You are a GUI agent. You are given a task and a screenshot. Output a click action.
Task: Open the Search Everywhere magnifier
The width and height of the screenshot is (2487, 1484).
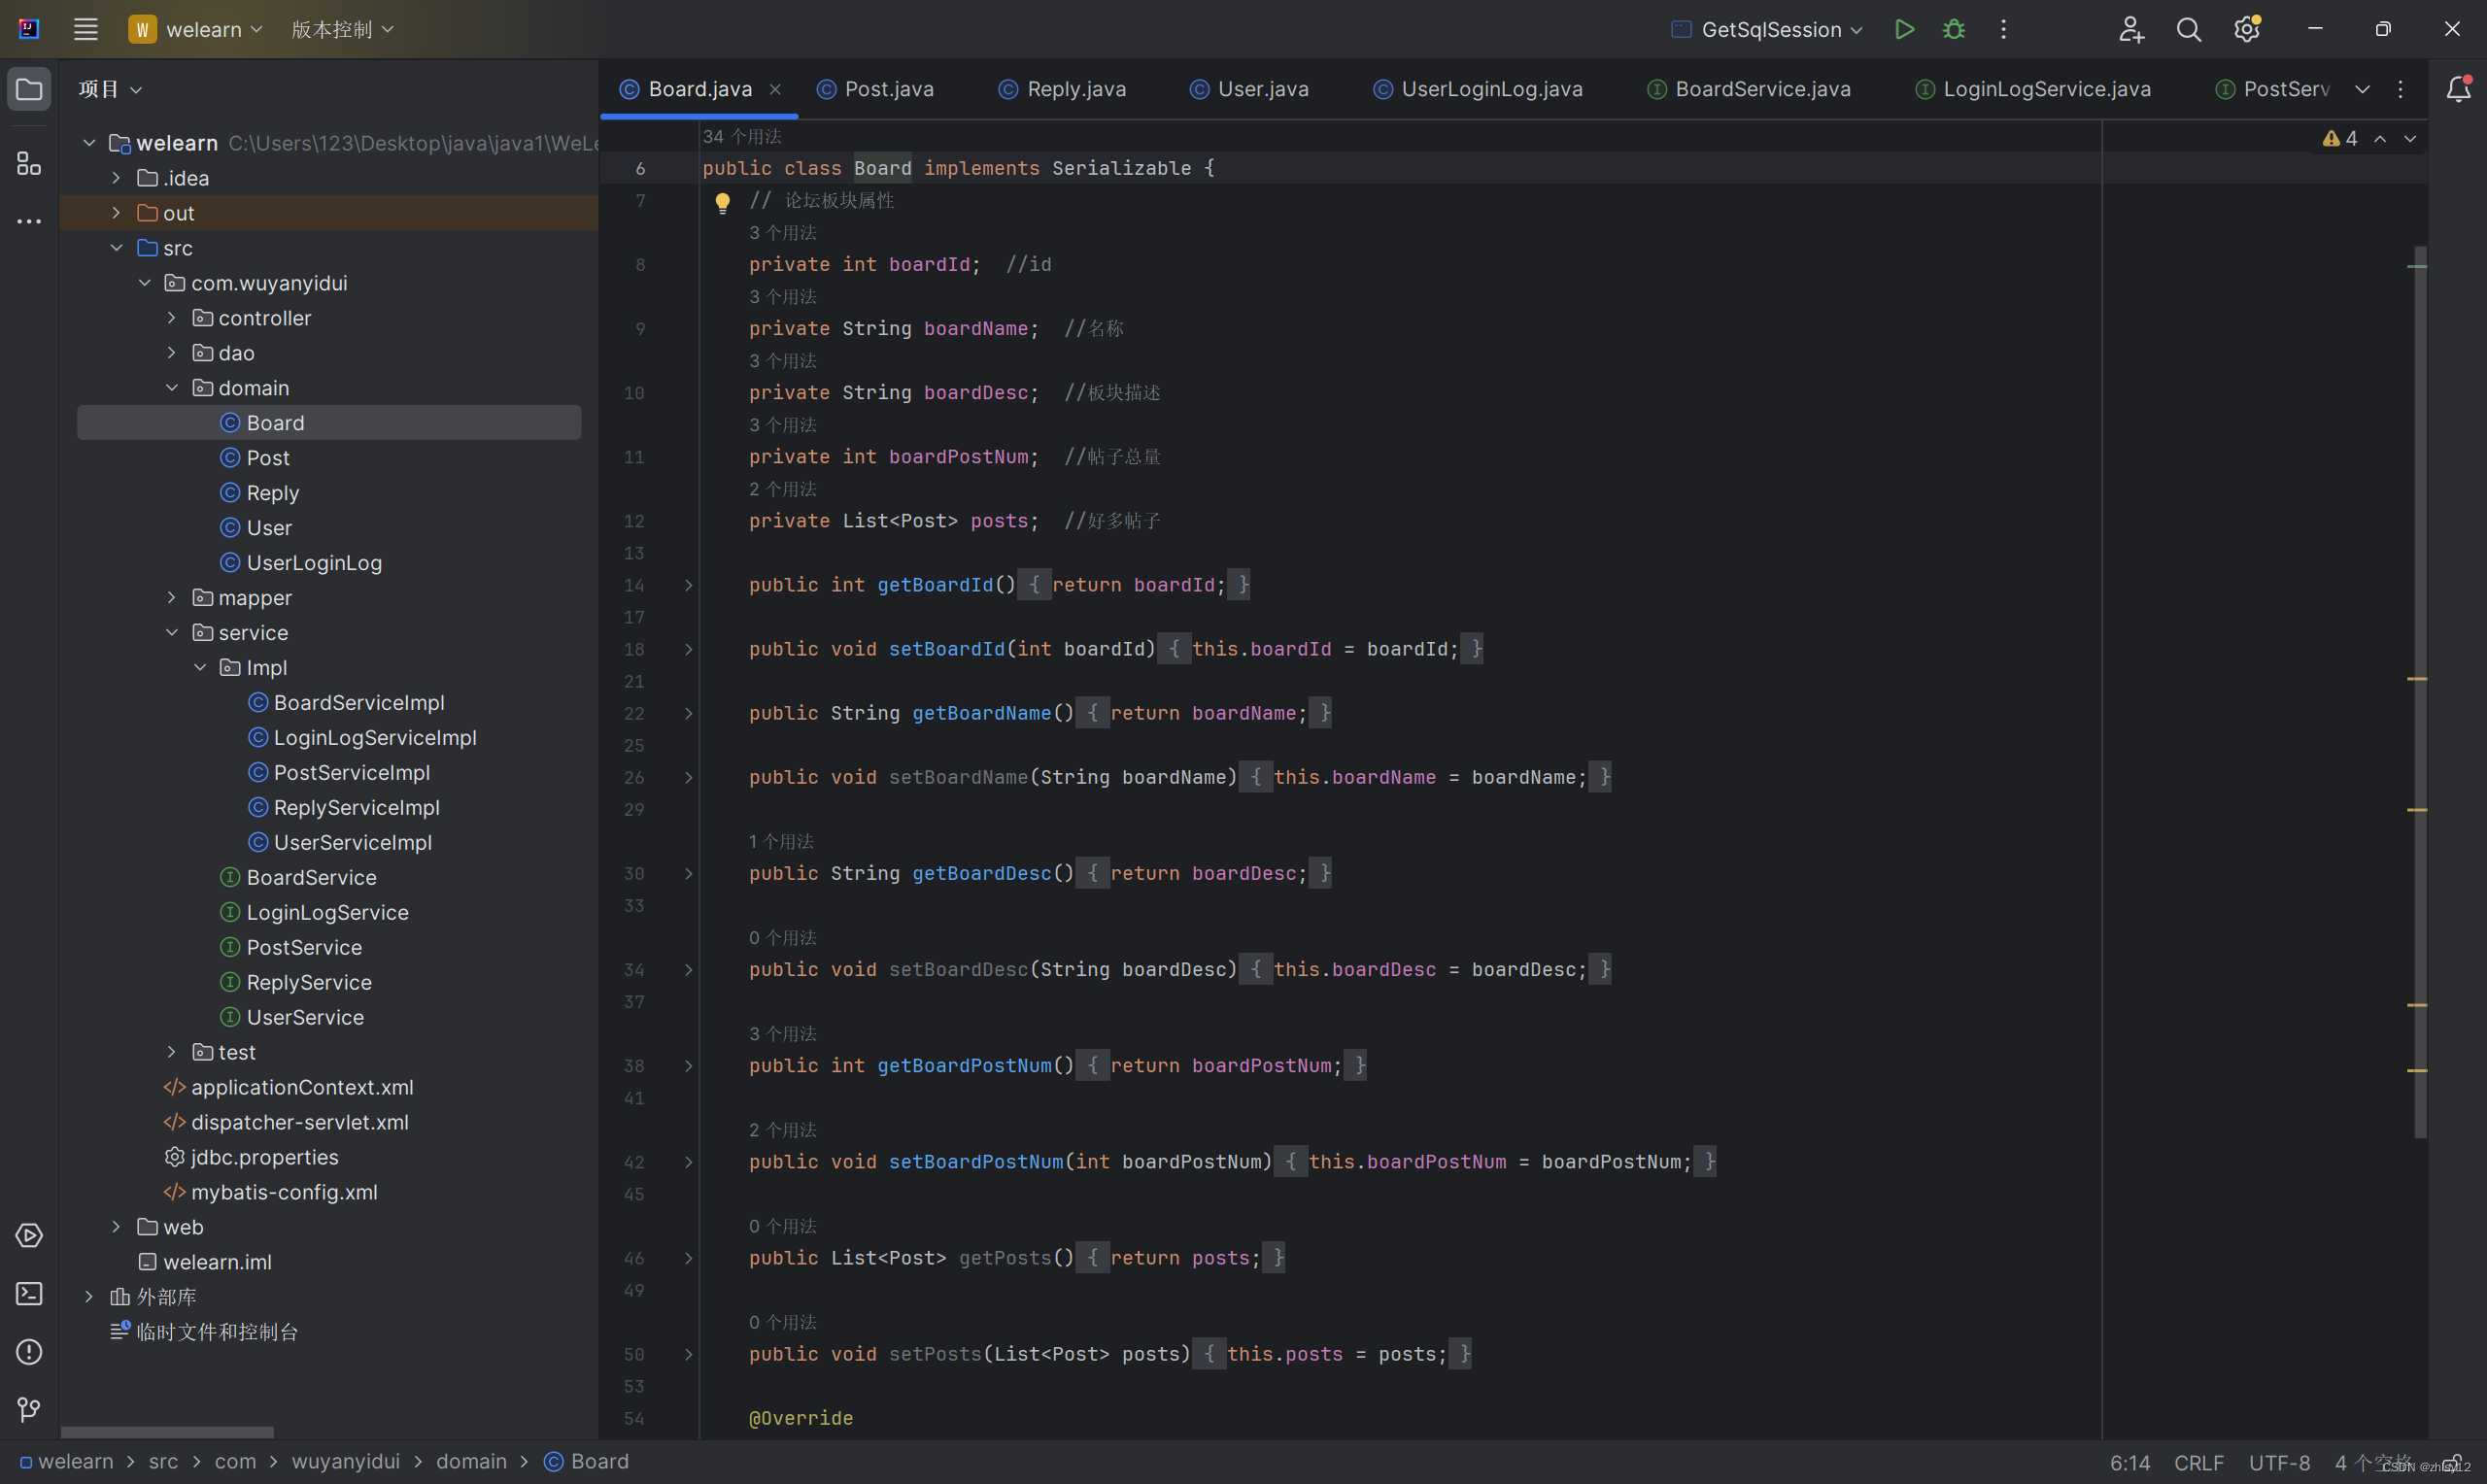[2188, 29]
